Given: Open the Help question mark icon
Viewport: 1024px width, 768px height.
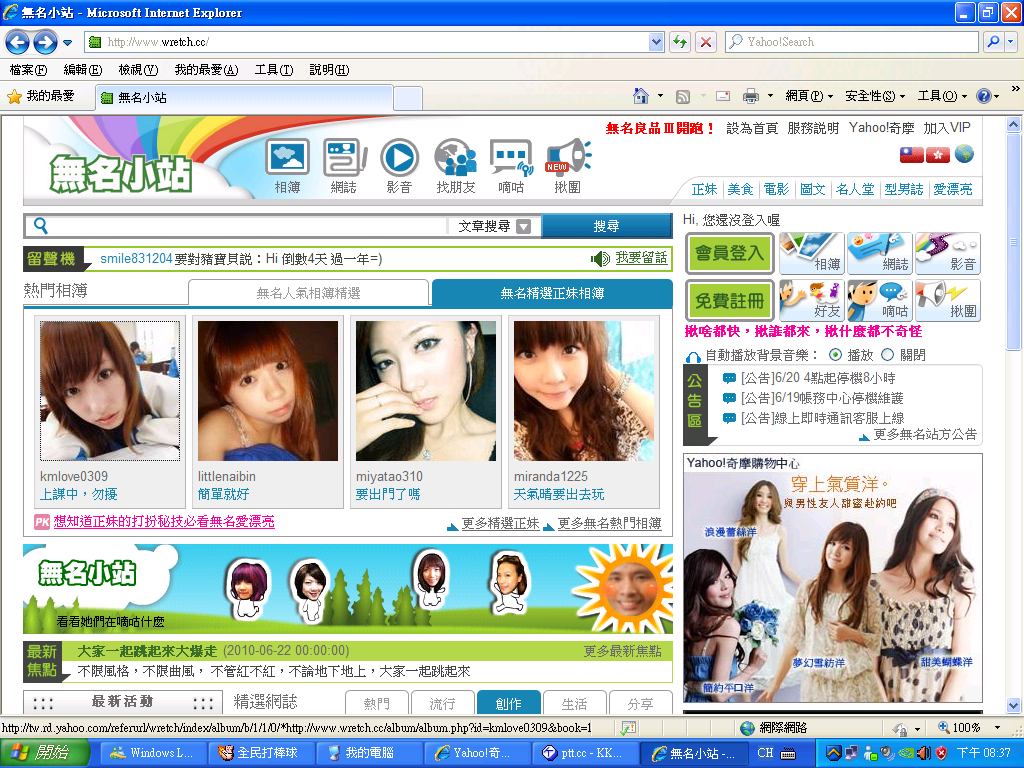Looking at the screenshot, I should [x=984, y=96].
